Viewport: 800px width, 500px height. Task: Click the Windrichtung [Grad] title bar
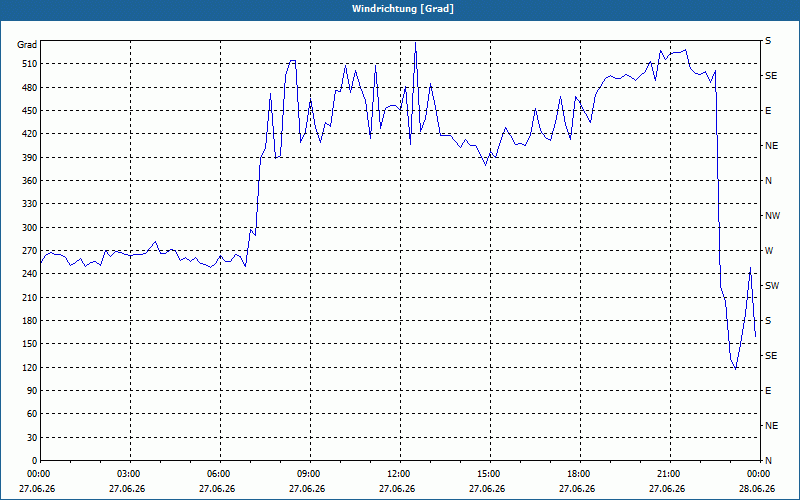click(x=400, y=9)
